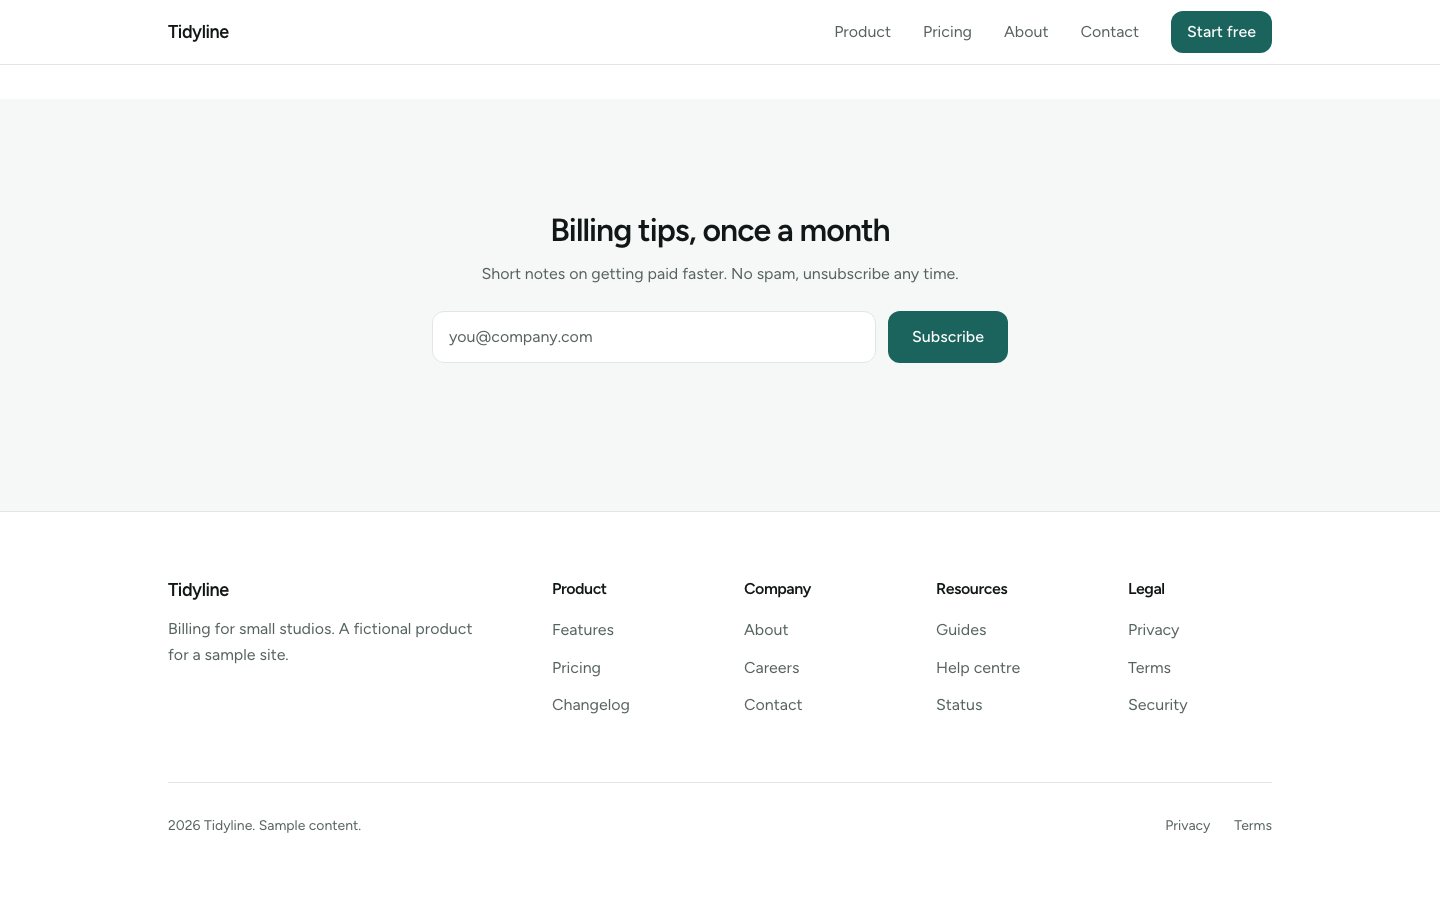Viewport: 1440px width, 900px height.
Task: Visit the Careers footer link
Action: coord(772,668)
